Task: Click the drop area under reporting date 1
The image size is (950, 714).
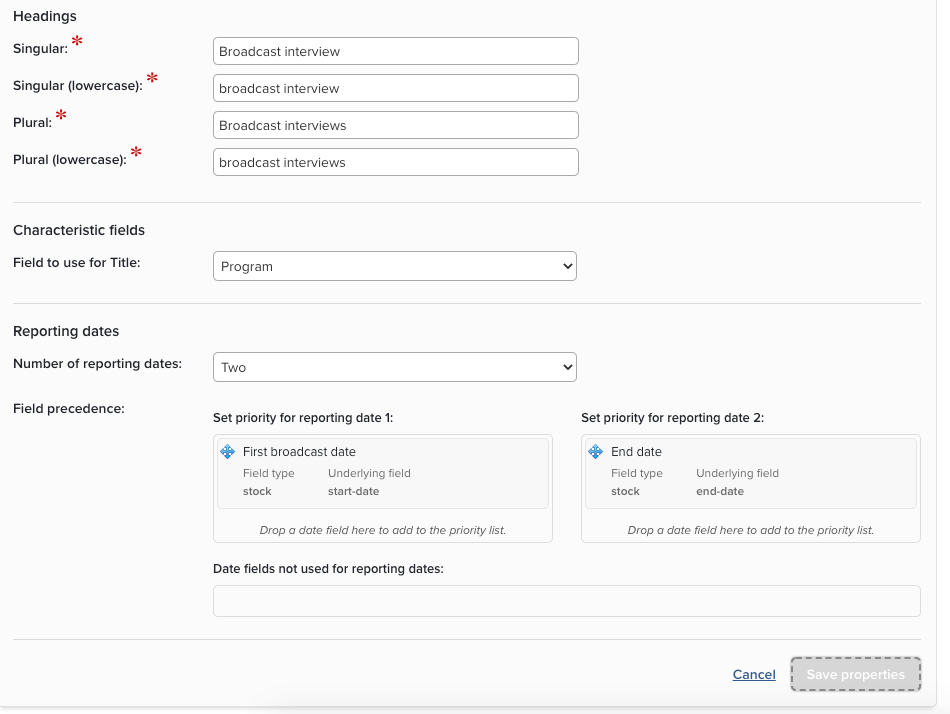Action: click(x=383, y=530)
